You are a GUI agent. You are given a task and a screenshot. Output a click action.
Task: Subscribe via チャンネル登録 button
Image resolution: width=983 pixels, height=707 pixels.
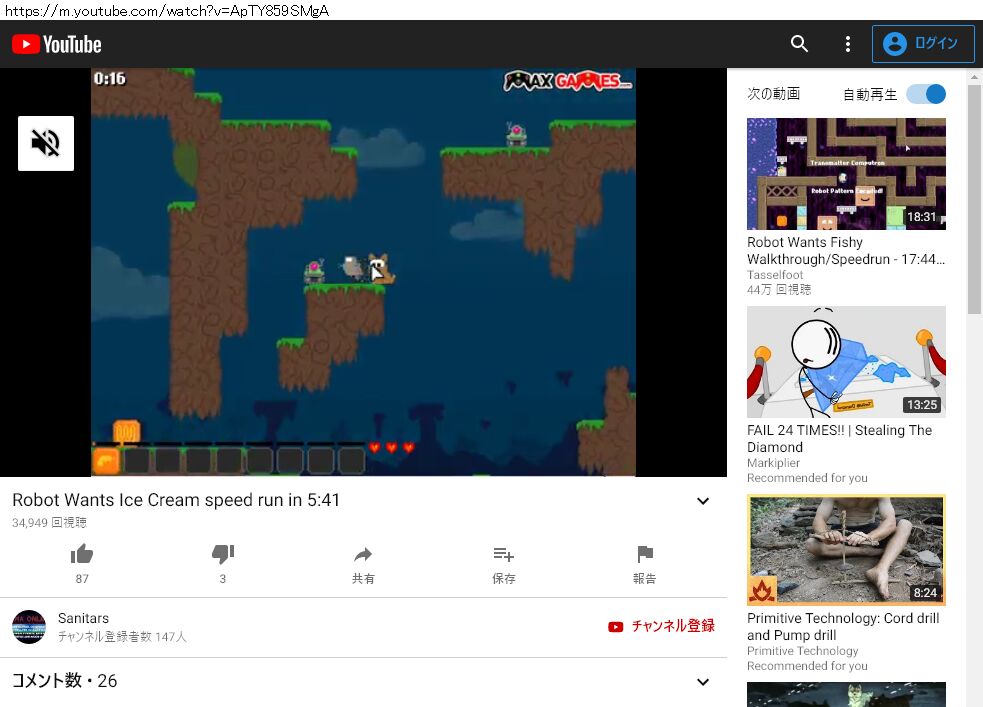pyautogui.click(x=661, y=626)
